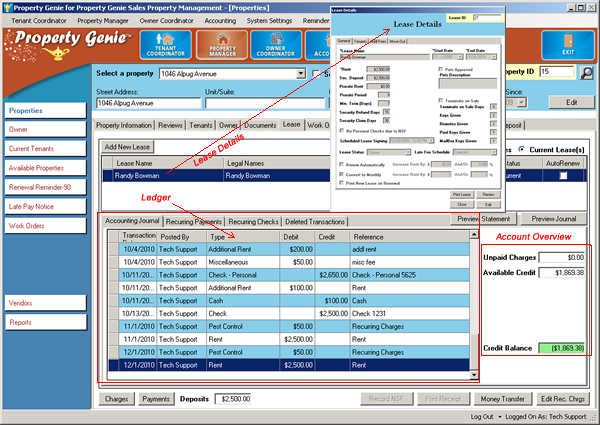Click the ledger scrollbar up arrow

pos(474,234)
